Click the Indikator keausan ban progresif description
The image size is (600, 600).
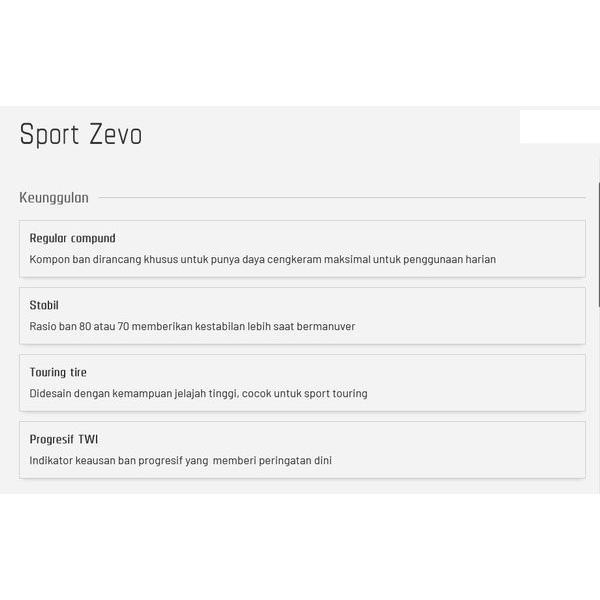pyautogui.click(x=180, y=460)
